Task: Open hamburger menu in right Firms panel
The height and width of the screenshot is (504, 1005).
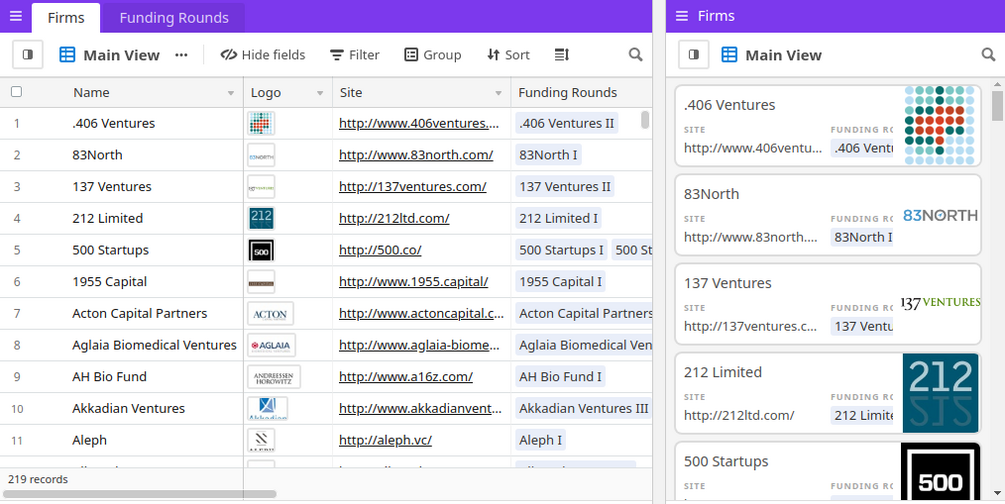Action: click(682, 16)
